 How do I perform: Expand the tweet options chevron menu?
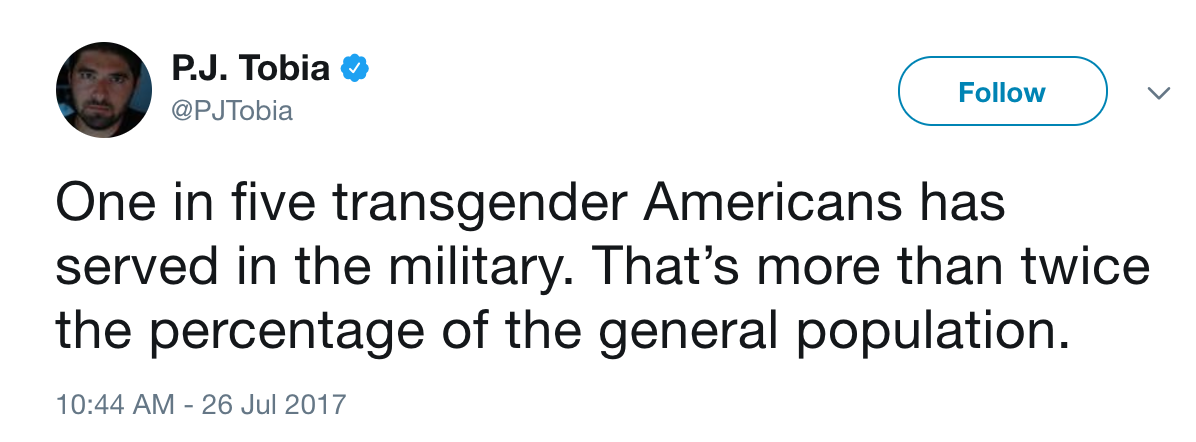[x=1157, y=93]
